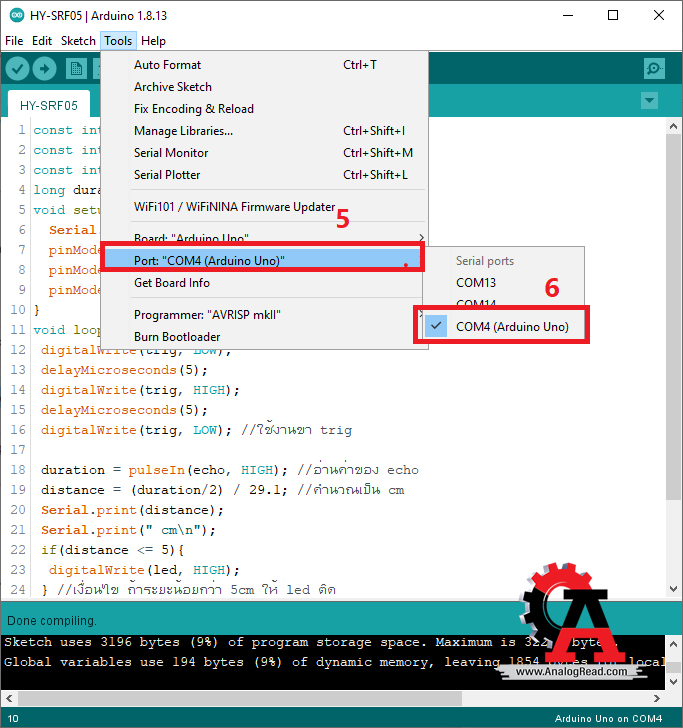Choose Auto Format from Tools menu

tap(264, 65)
